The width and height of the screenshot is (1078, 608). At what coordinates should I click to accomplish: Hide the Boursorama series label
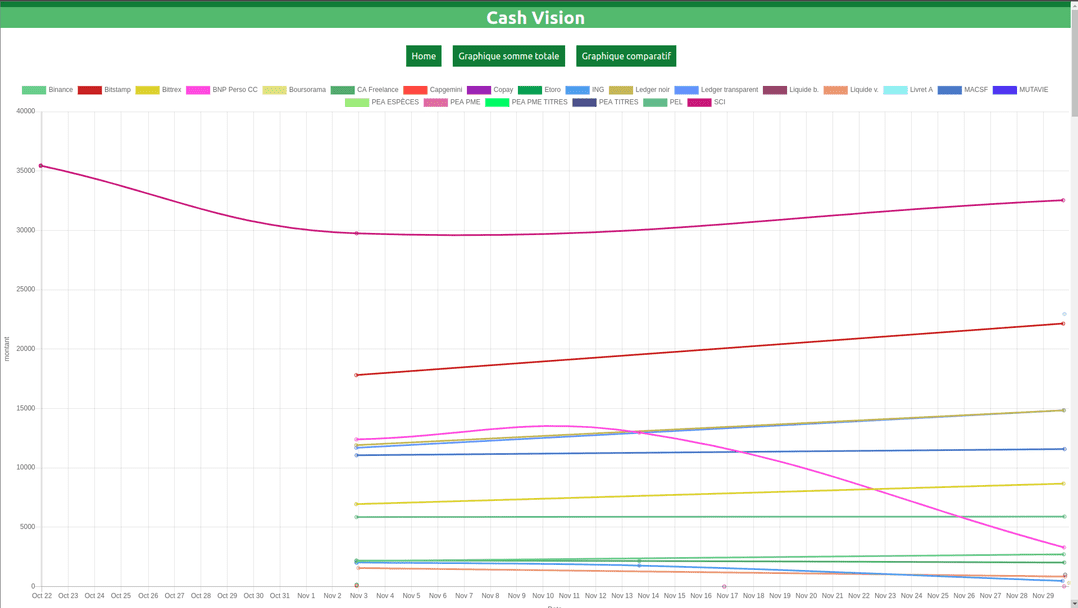(307, 90)
